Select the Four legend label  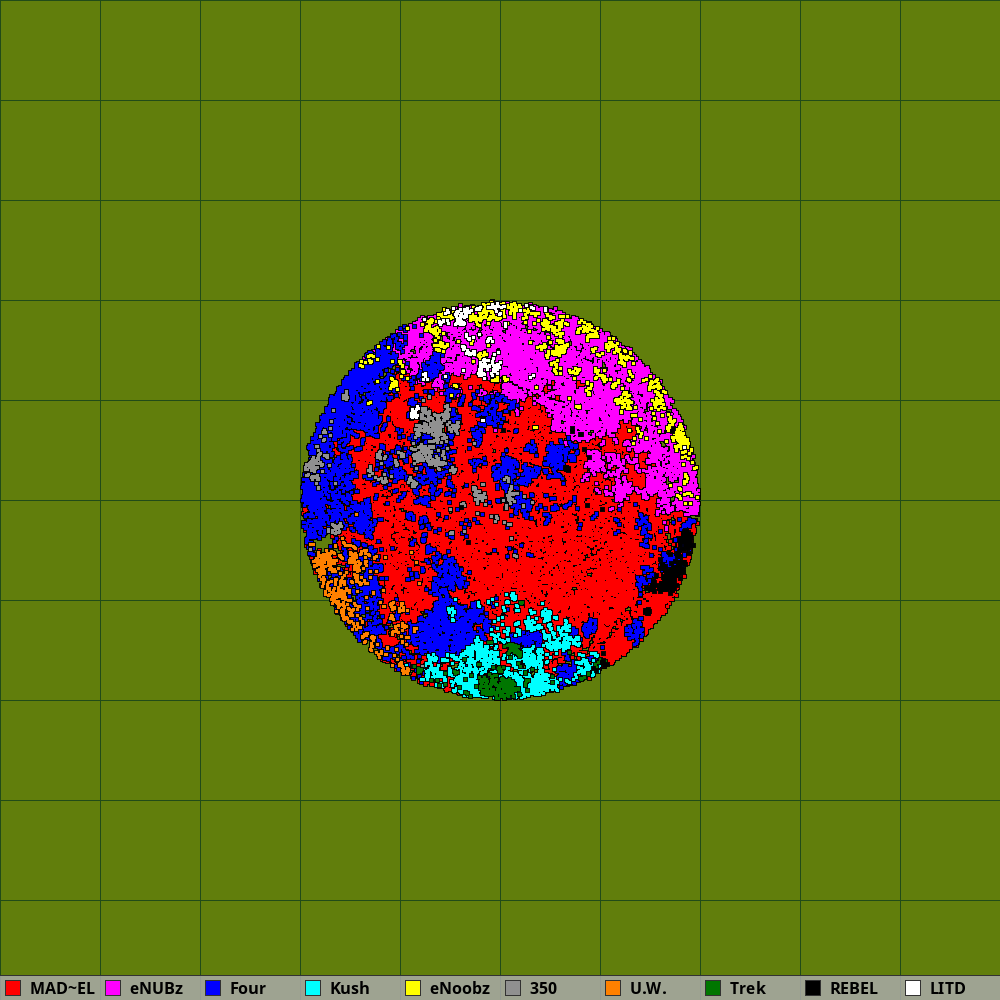point(247,988)
